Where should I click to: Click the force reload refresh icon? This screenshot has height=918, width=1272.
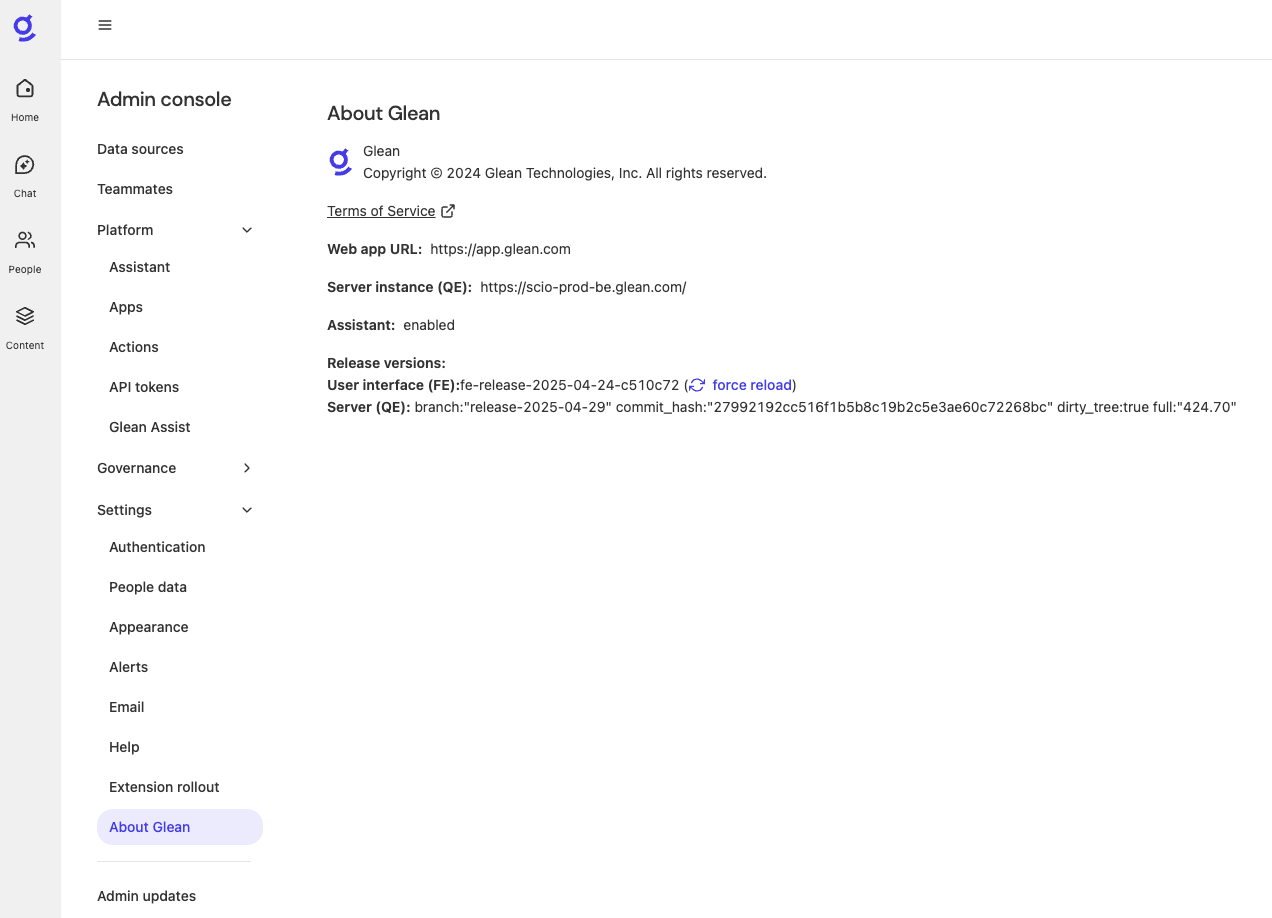[697, 385]
